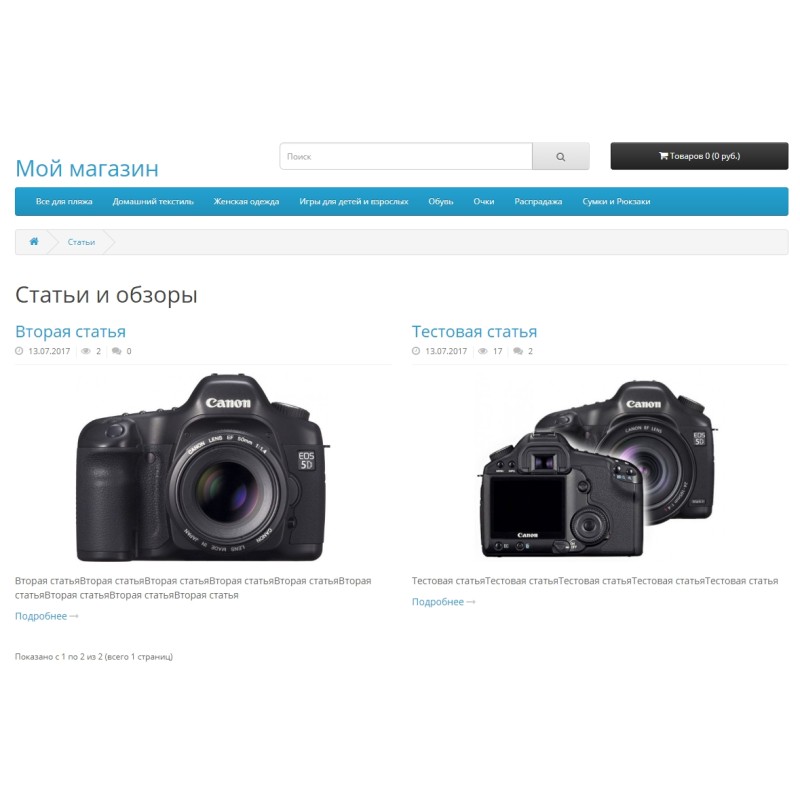Open Игры для детей и взрослых category

click(354, 202)
